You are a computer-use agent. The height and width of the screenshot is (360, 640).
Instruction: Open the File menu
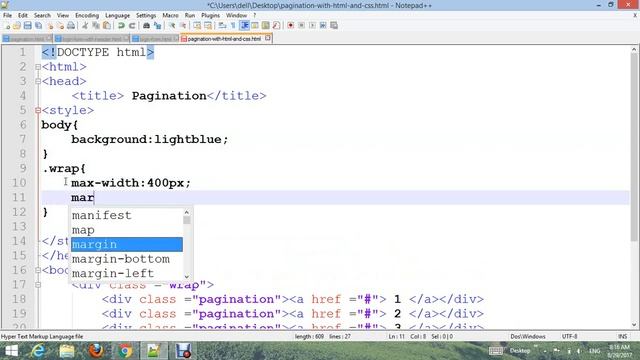7,15
